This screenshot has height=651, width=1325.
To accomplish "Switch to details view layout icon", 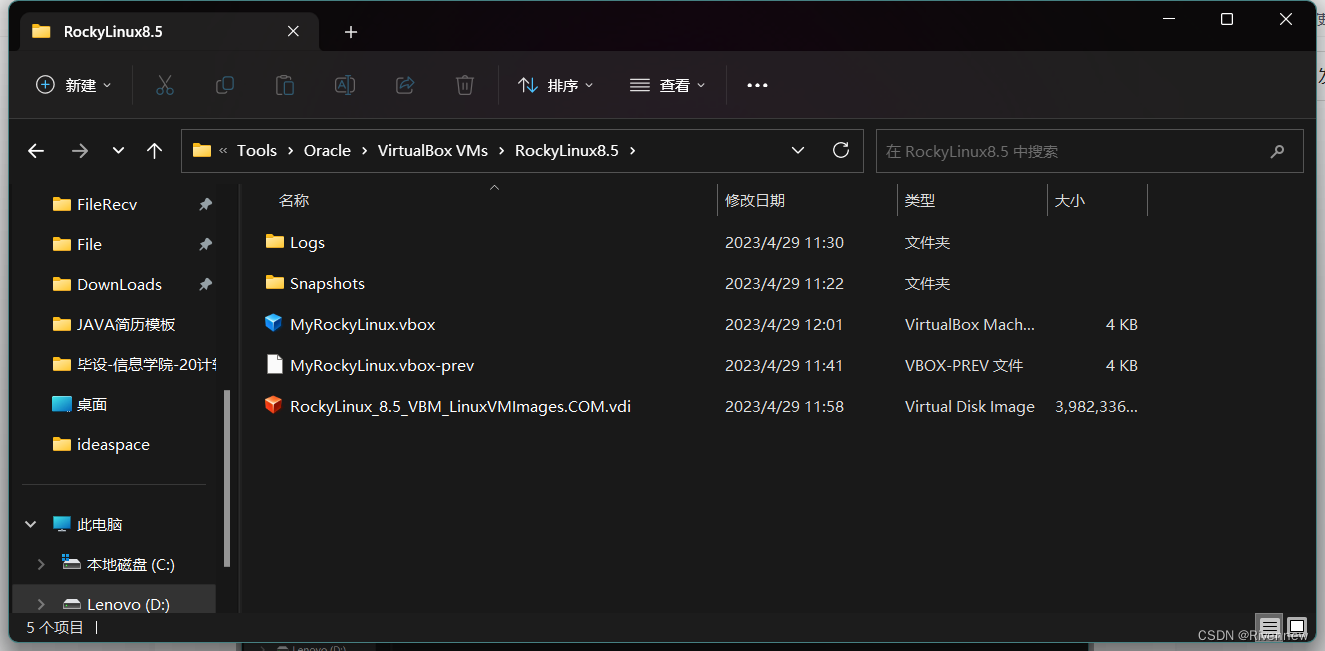I will point(1268,627).
